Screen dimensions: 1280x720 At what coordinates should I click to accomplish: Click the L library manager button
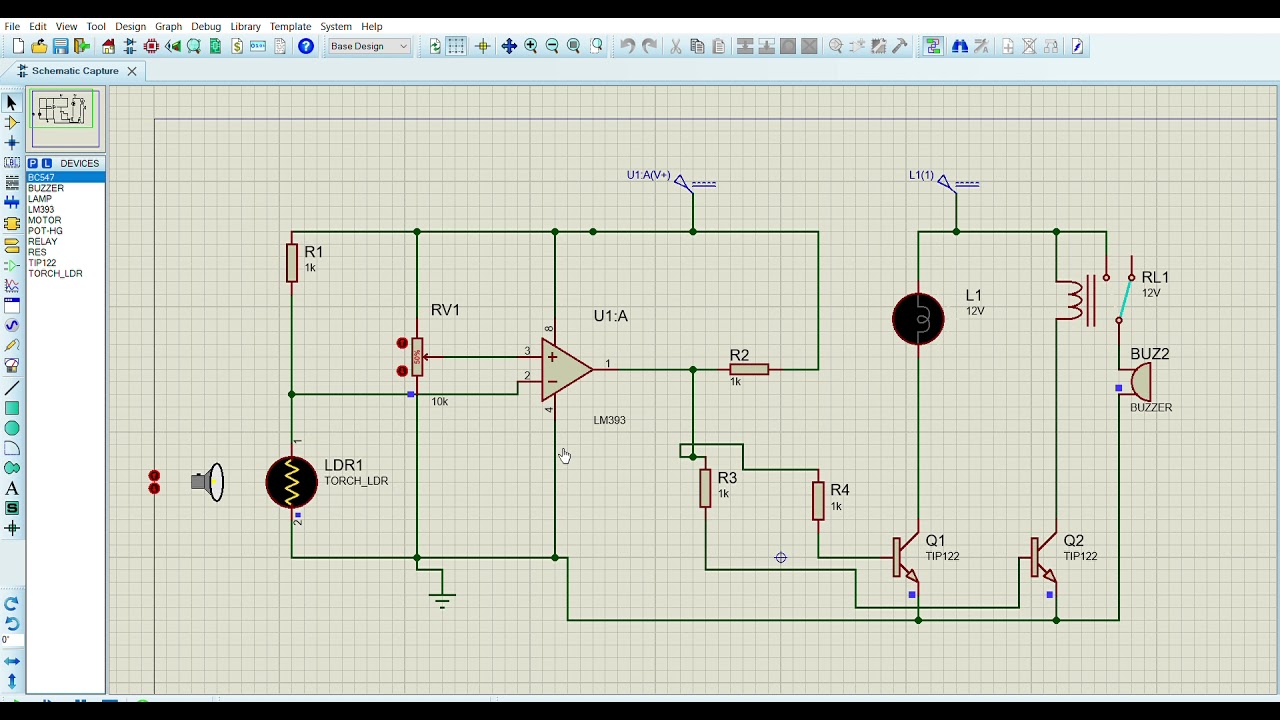46,163
